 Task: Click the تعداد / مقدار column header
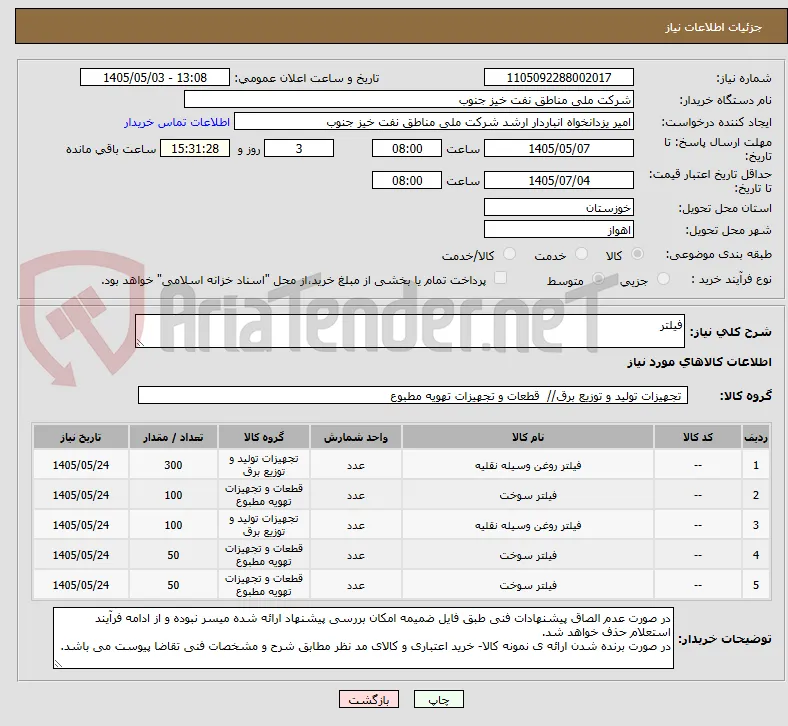point(173,437)
